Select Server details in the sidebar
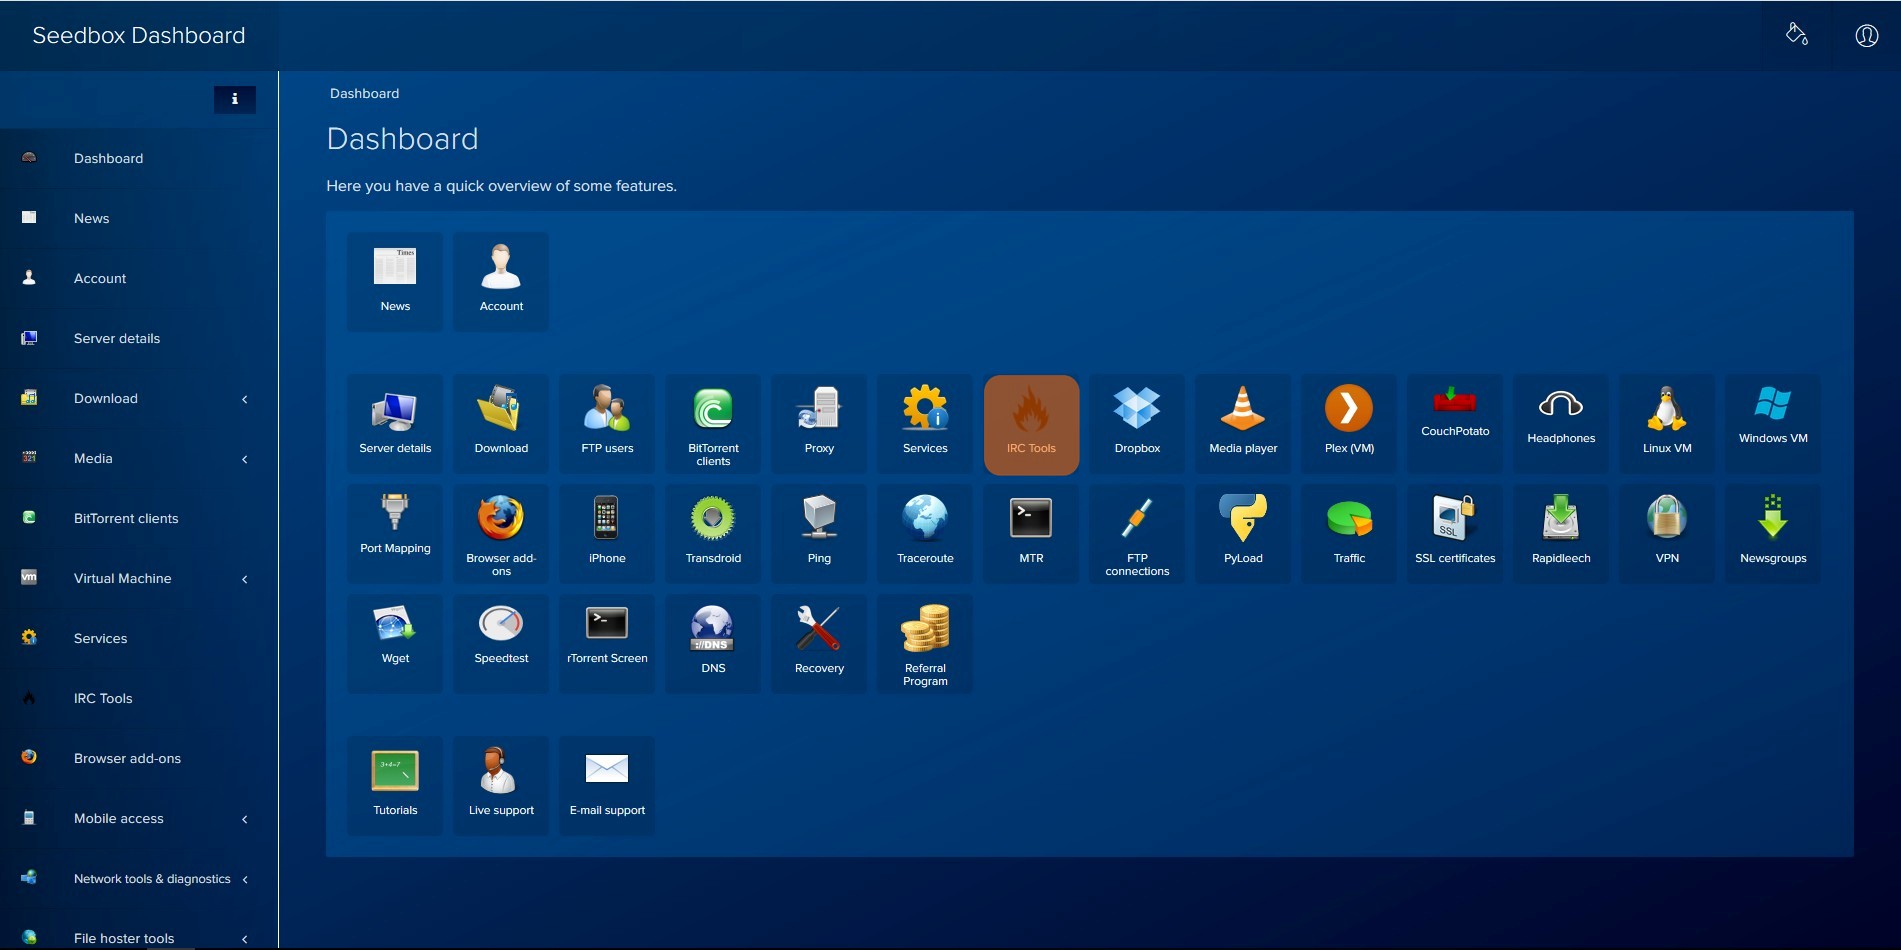1901x950 pixels. (x=117, y=338)
